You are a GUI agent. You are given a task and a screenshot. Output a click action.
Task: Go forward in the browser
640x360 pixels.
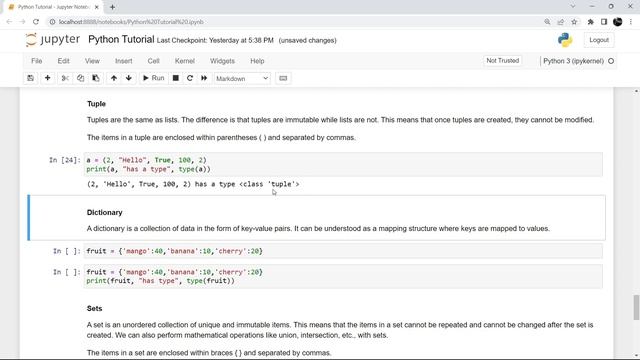pyautogui.click(x=22, y=22)
